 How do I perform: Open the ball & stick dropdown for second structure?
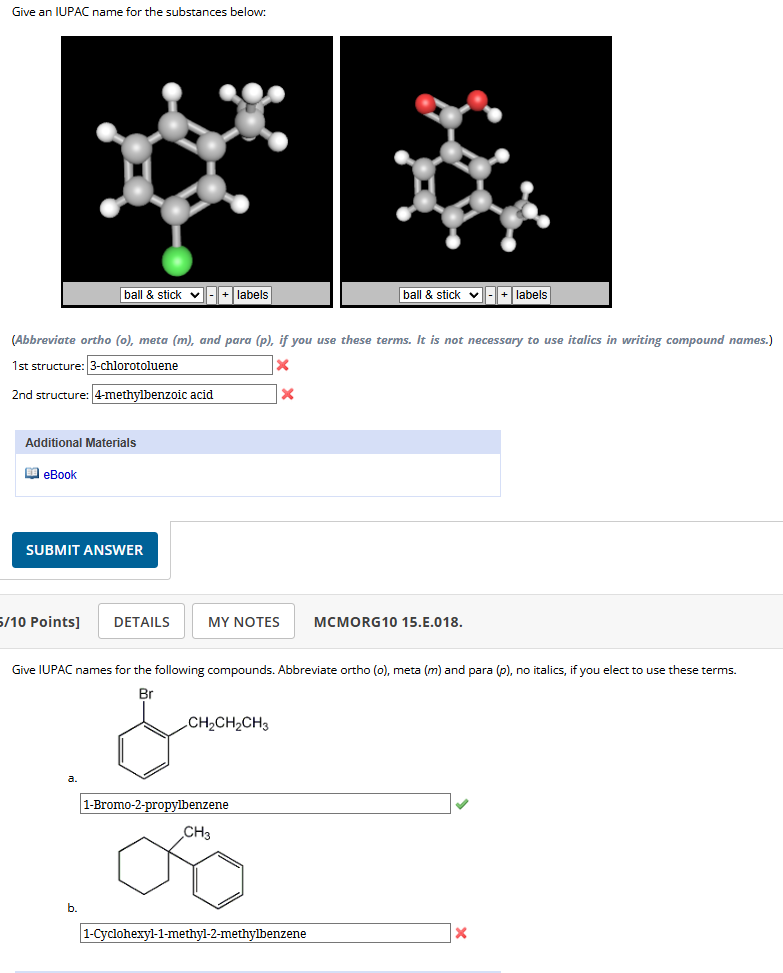pos(440,294)
